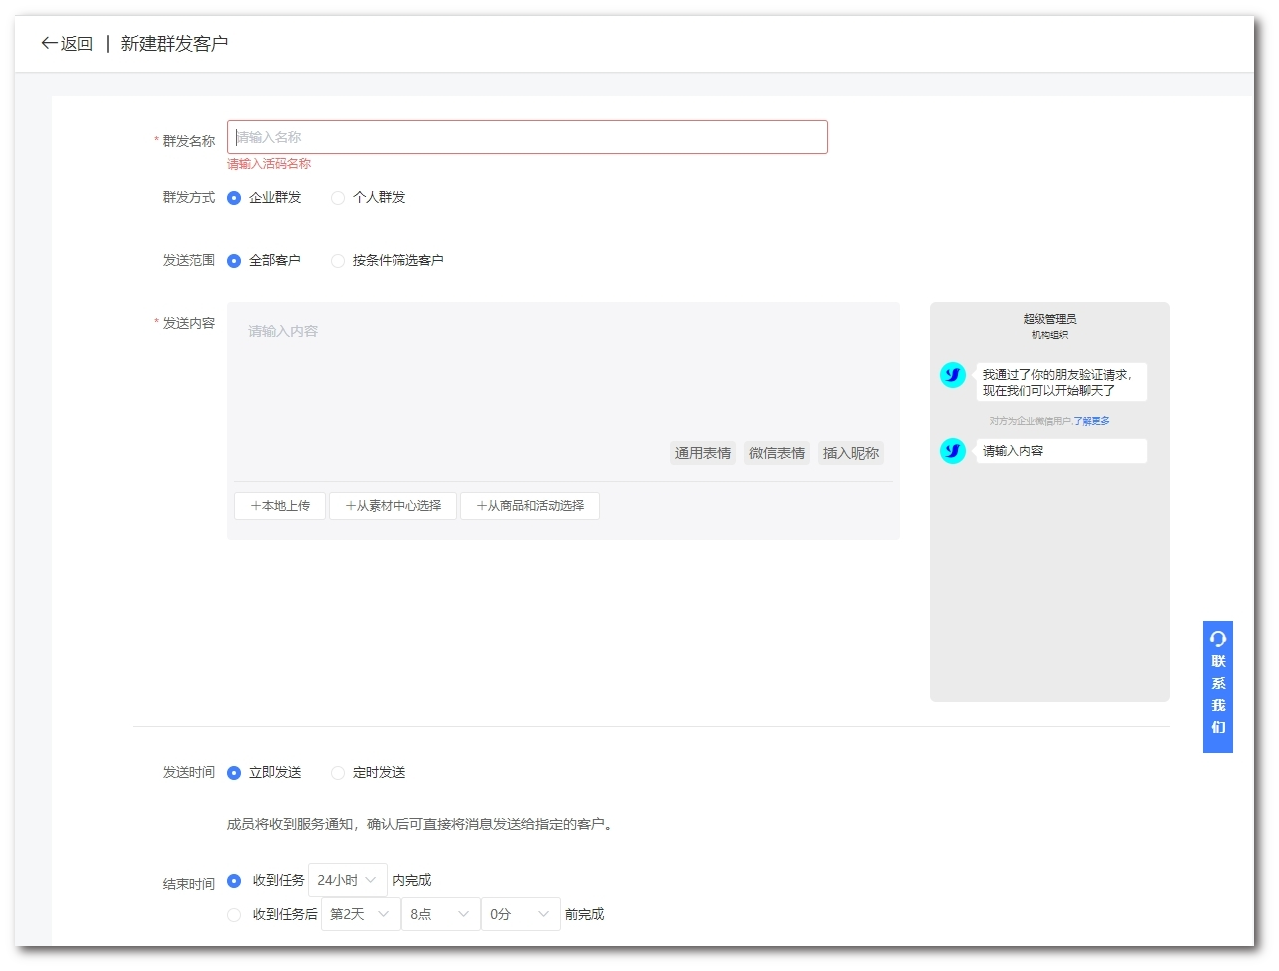Click the 通用表情 emoji button
The width and height of the screenshot is (1279, 971).
pos(702,453)
